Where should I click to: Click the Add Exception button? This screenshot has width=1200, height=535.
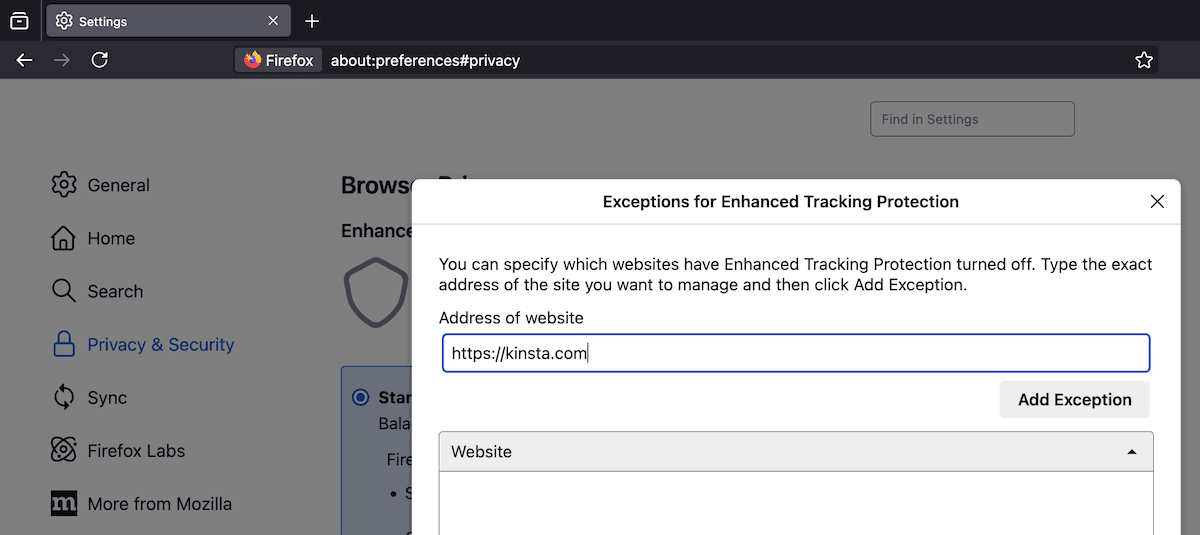tap(1075, 399)
